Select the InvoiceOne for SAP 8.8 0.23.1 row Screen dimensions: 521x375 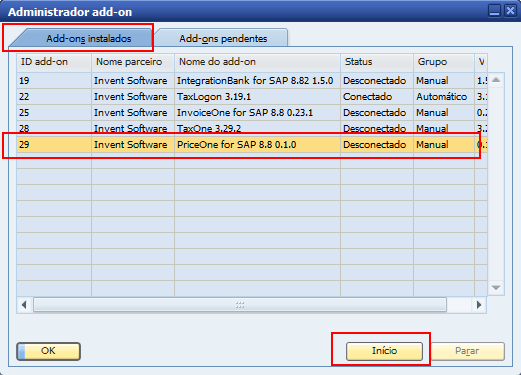tap(252, 113)
